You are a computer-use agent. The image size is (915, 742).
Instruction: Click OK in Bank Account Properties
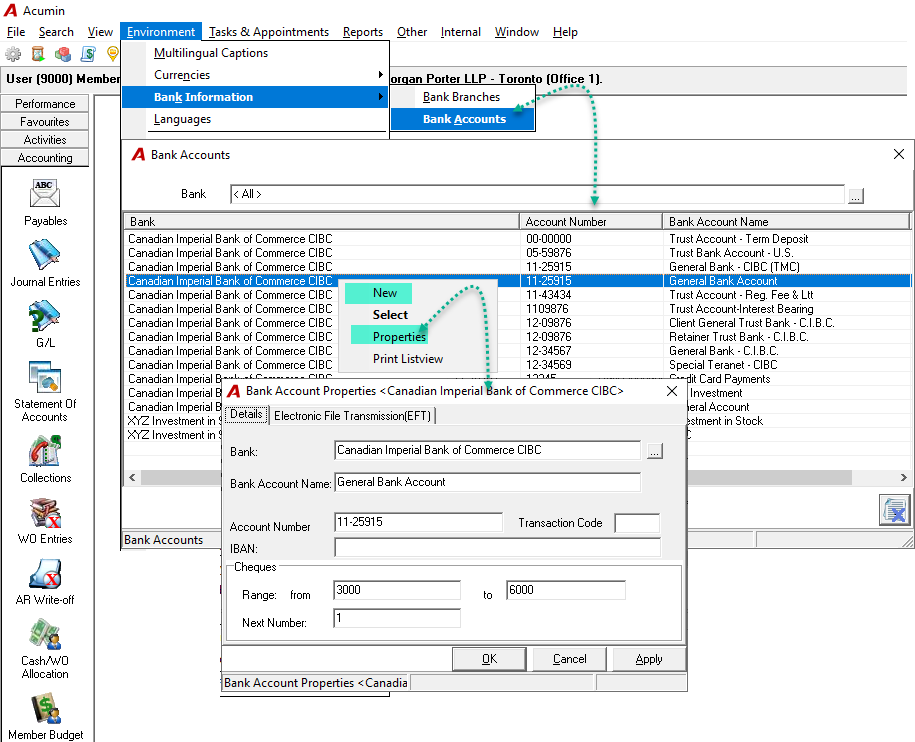[489, 659]
